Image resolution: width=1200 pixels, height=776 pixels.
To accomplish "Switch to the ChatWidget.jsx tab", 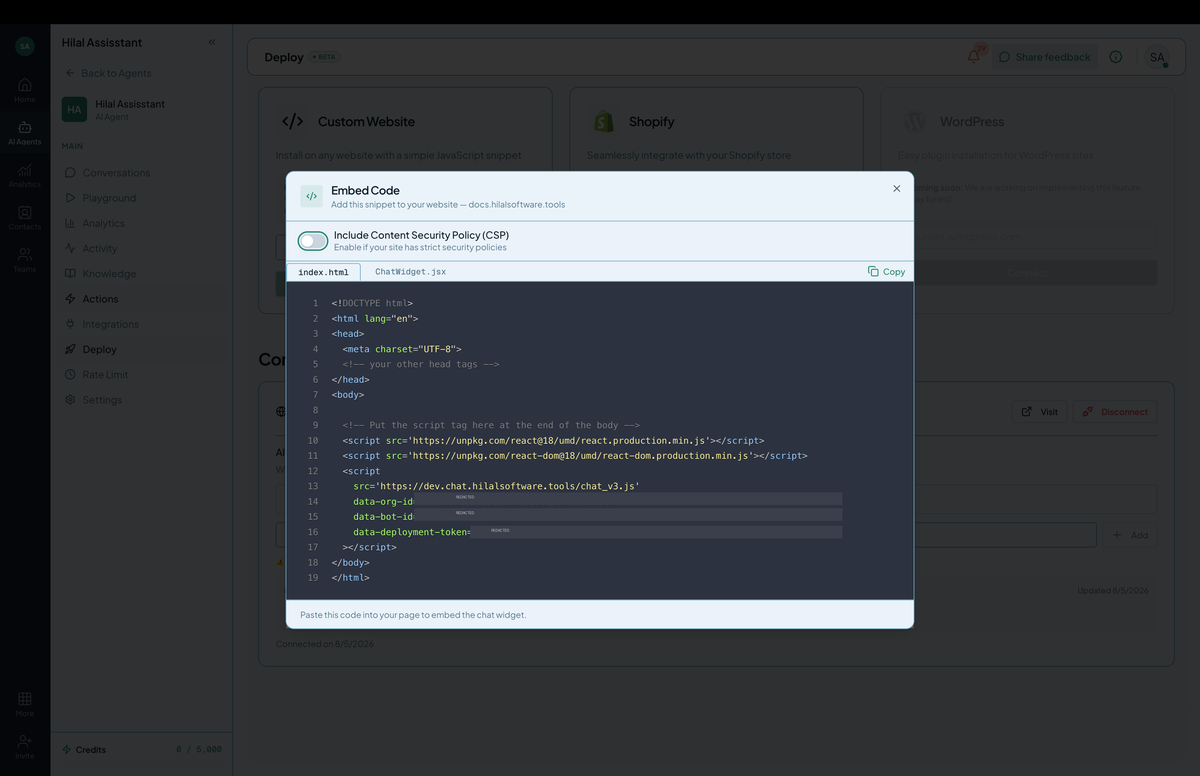I will [x=410, y=272].
